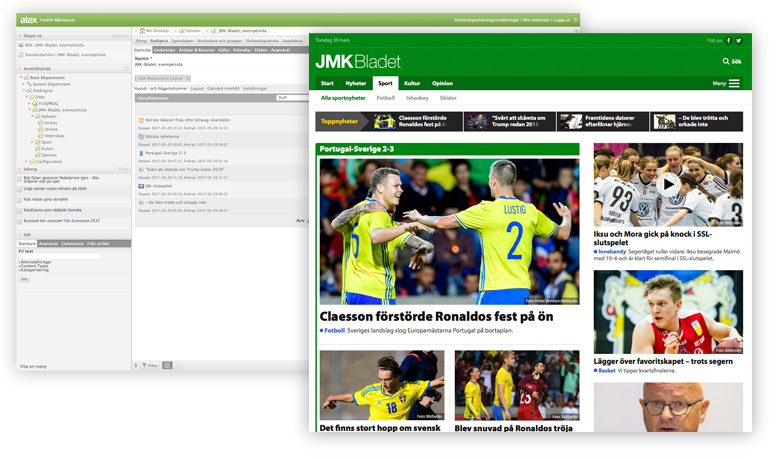Click the atex logo in CMS window
The image size is (780, 460).
(28, 20)
